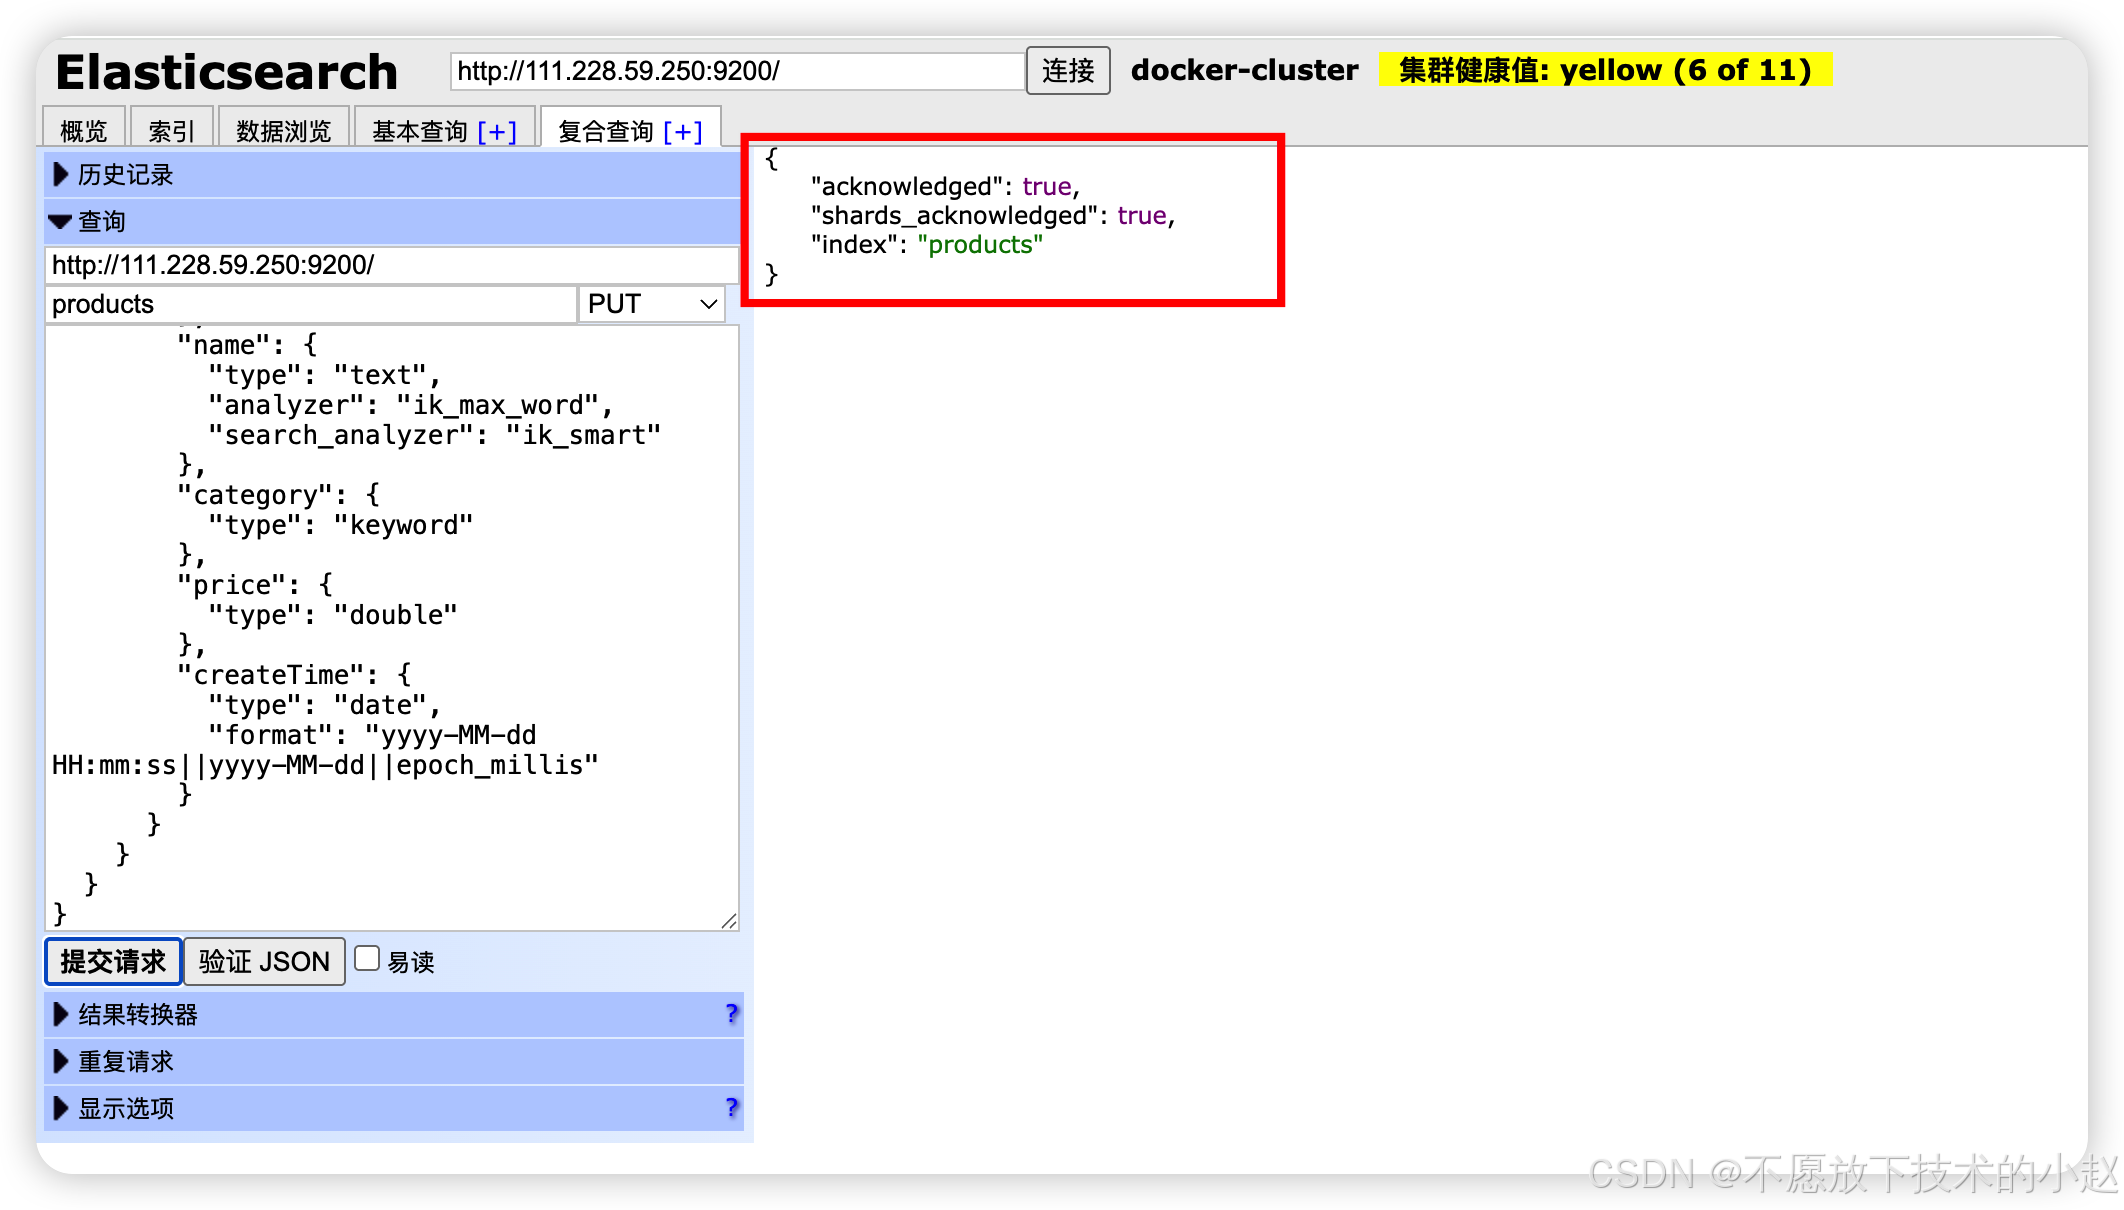Enable the 易读 checkbox
The height and width of the screenshot is (1210, 2124).
coord(368,959)
